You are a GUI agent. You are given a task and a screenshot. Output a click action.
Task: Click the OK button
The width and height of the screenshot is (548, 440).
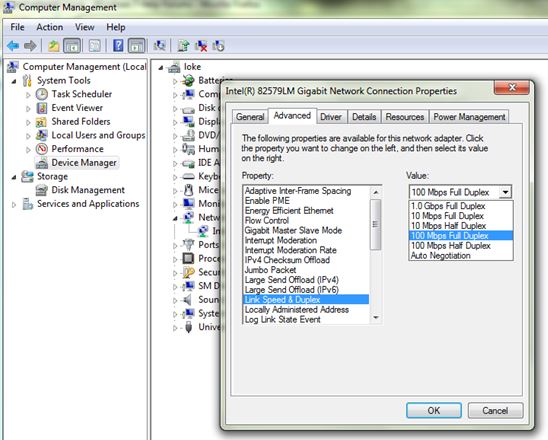(434, 410)
